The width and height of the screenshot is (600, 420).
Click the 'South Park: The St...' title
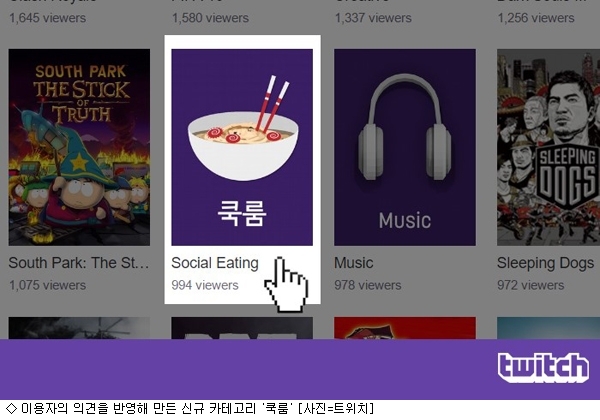click(79, 263)
